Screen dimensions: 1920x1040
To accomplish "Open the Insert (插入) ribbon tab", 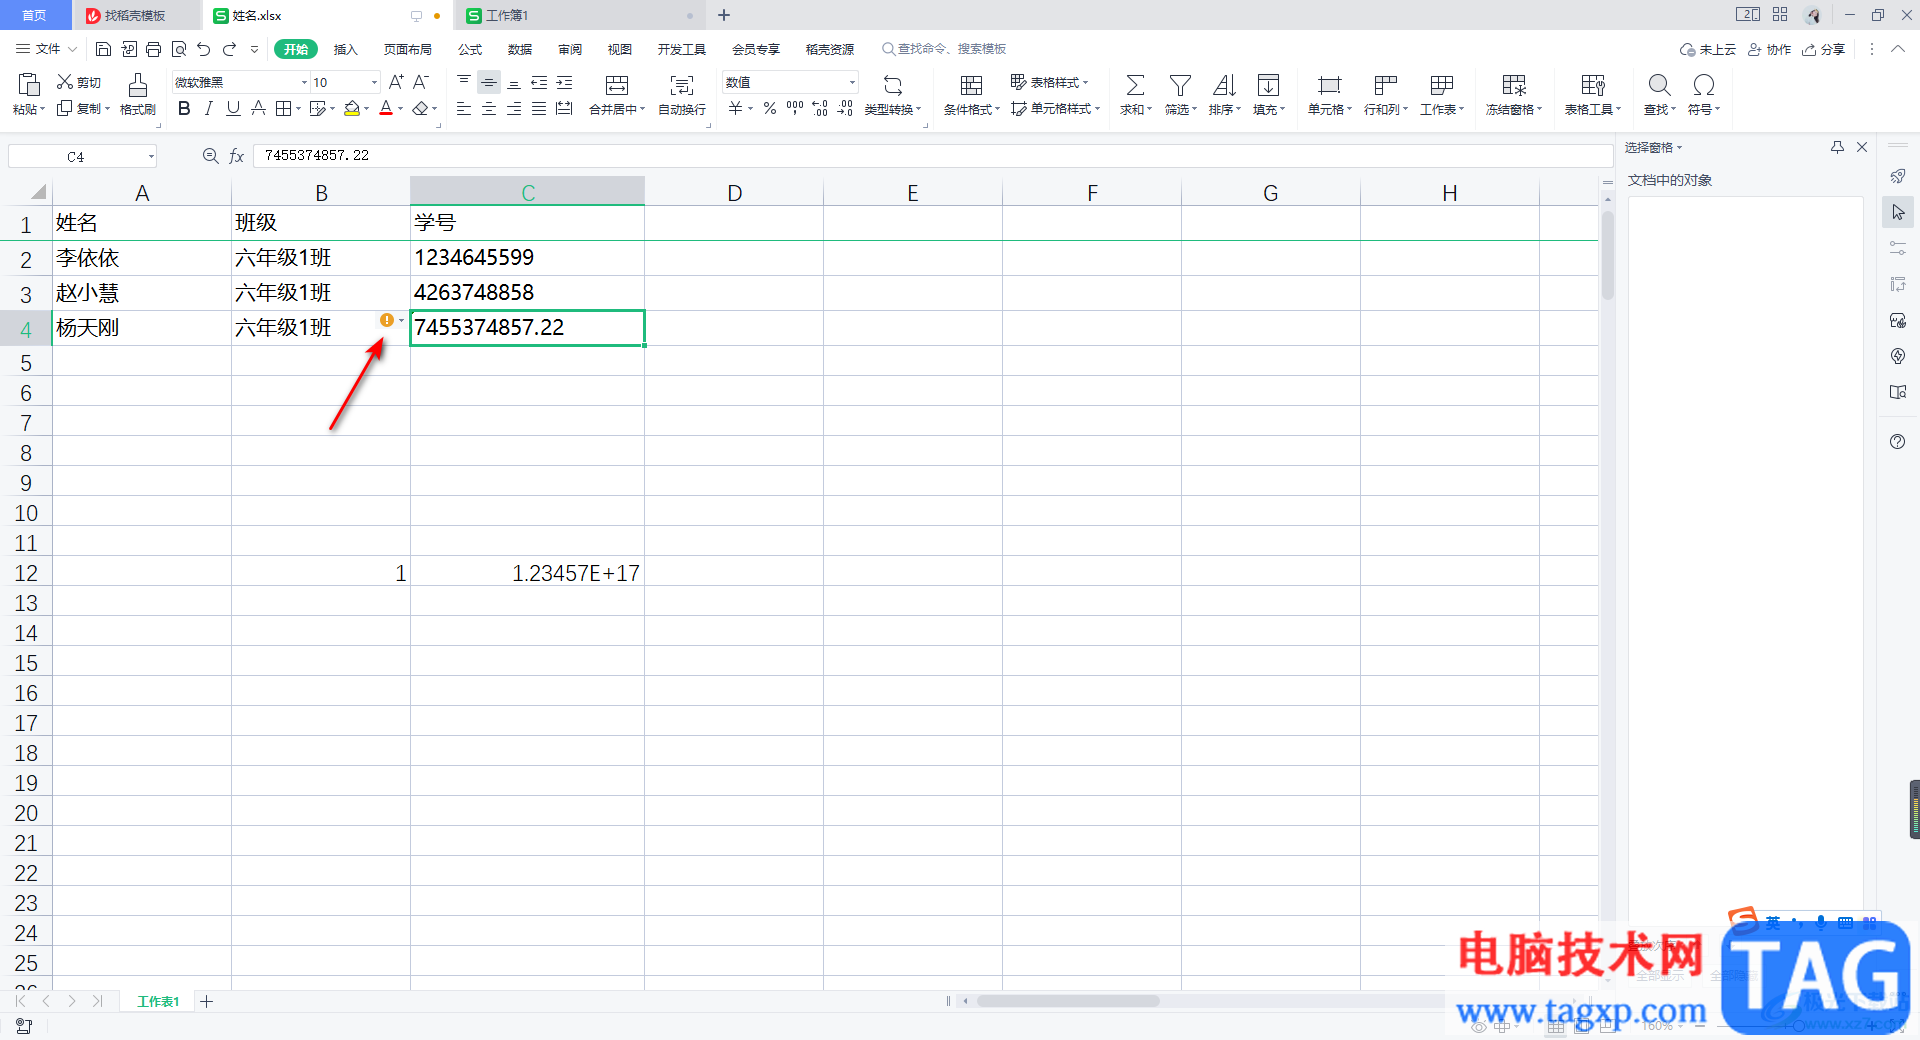I will coord(345,49).
